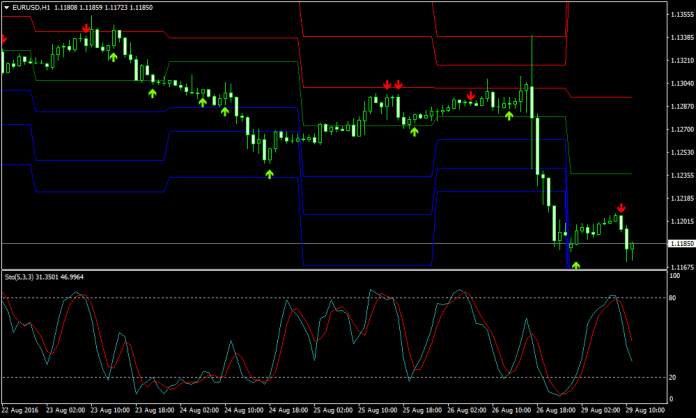Click the 22 Aug 2016 date label
Image resolution: width=696 pixels, height=418 pixels.
click(x=22, y=409)
